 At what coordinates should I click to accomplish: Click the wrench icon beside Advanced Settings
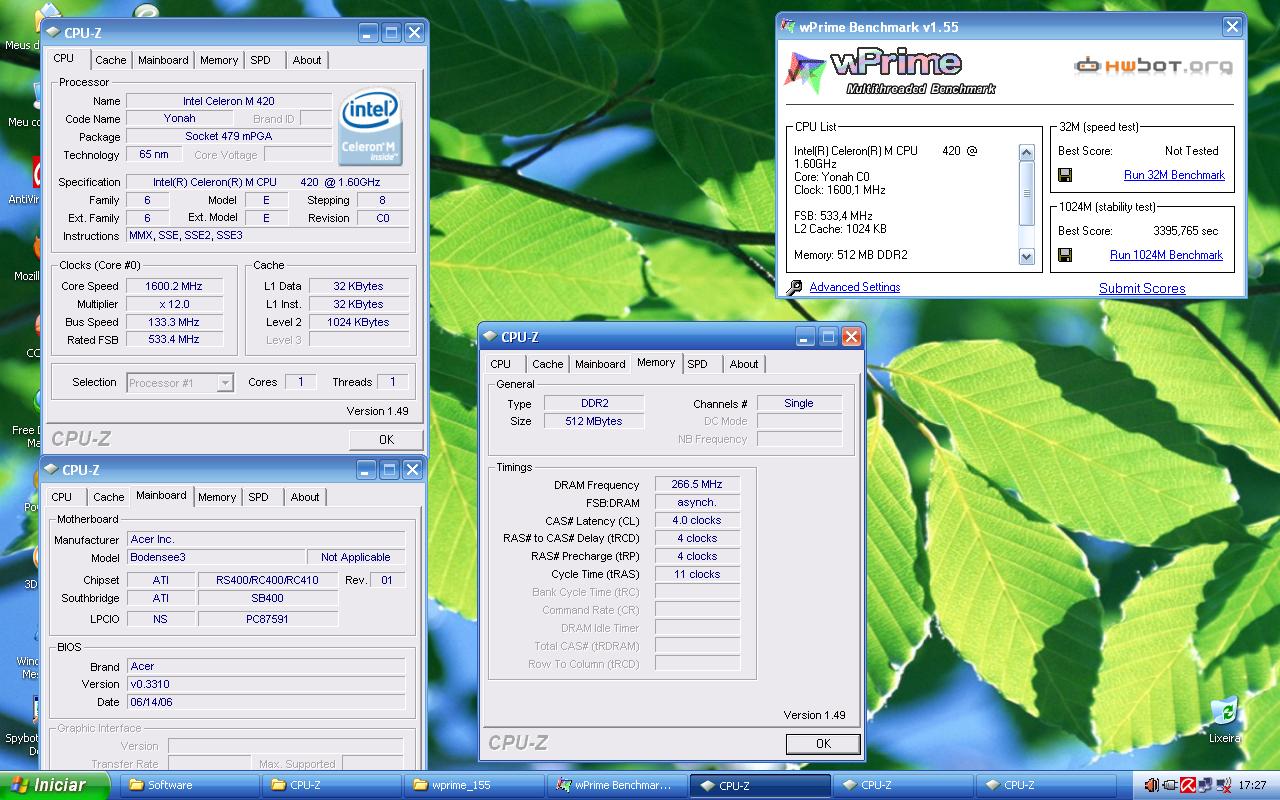[x=794, y=287]
